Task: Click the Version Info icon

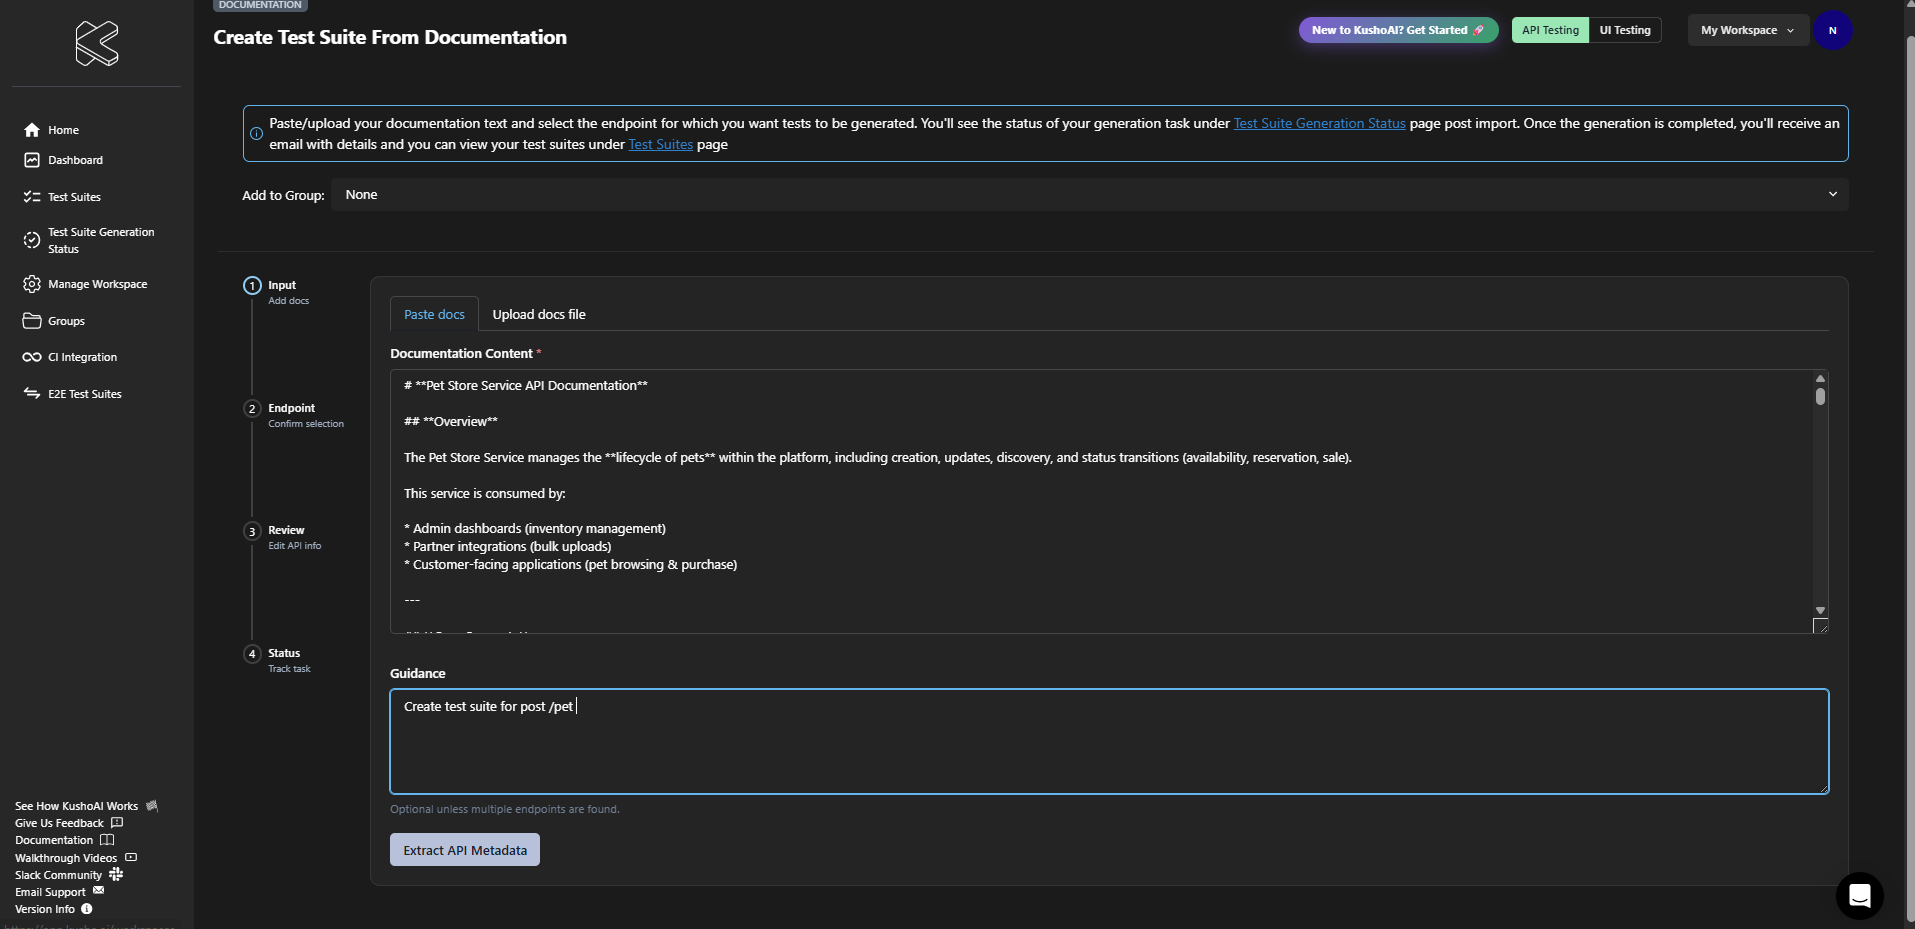Action: [x=87, y=909]
